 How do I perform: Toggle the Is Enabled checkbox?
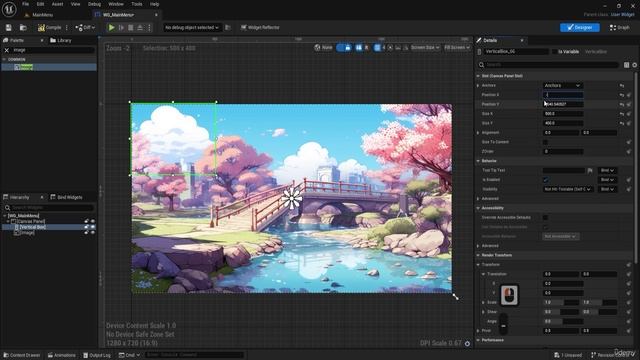[x=545, y=180]
